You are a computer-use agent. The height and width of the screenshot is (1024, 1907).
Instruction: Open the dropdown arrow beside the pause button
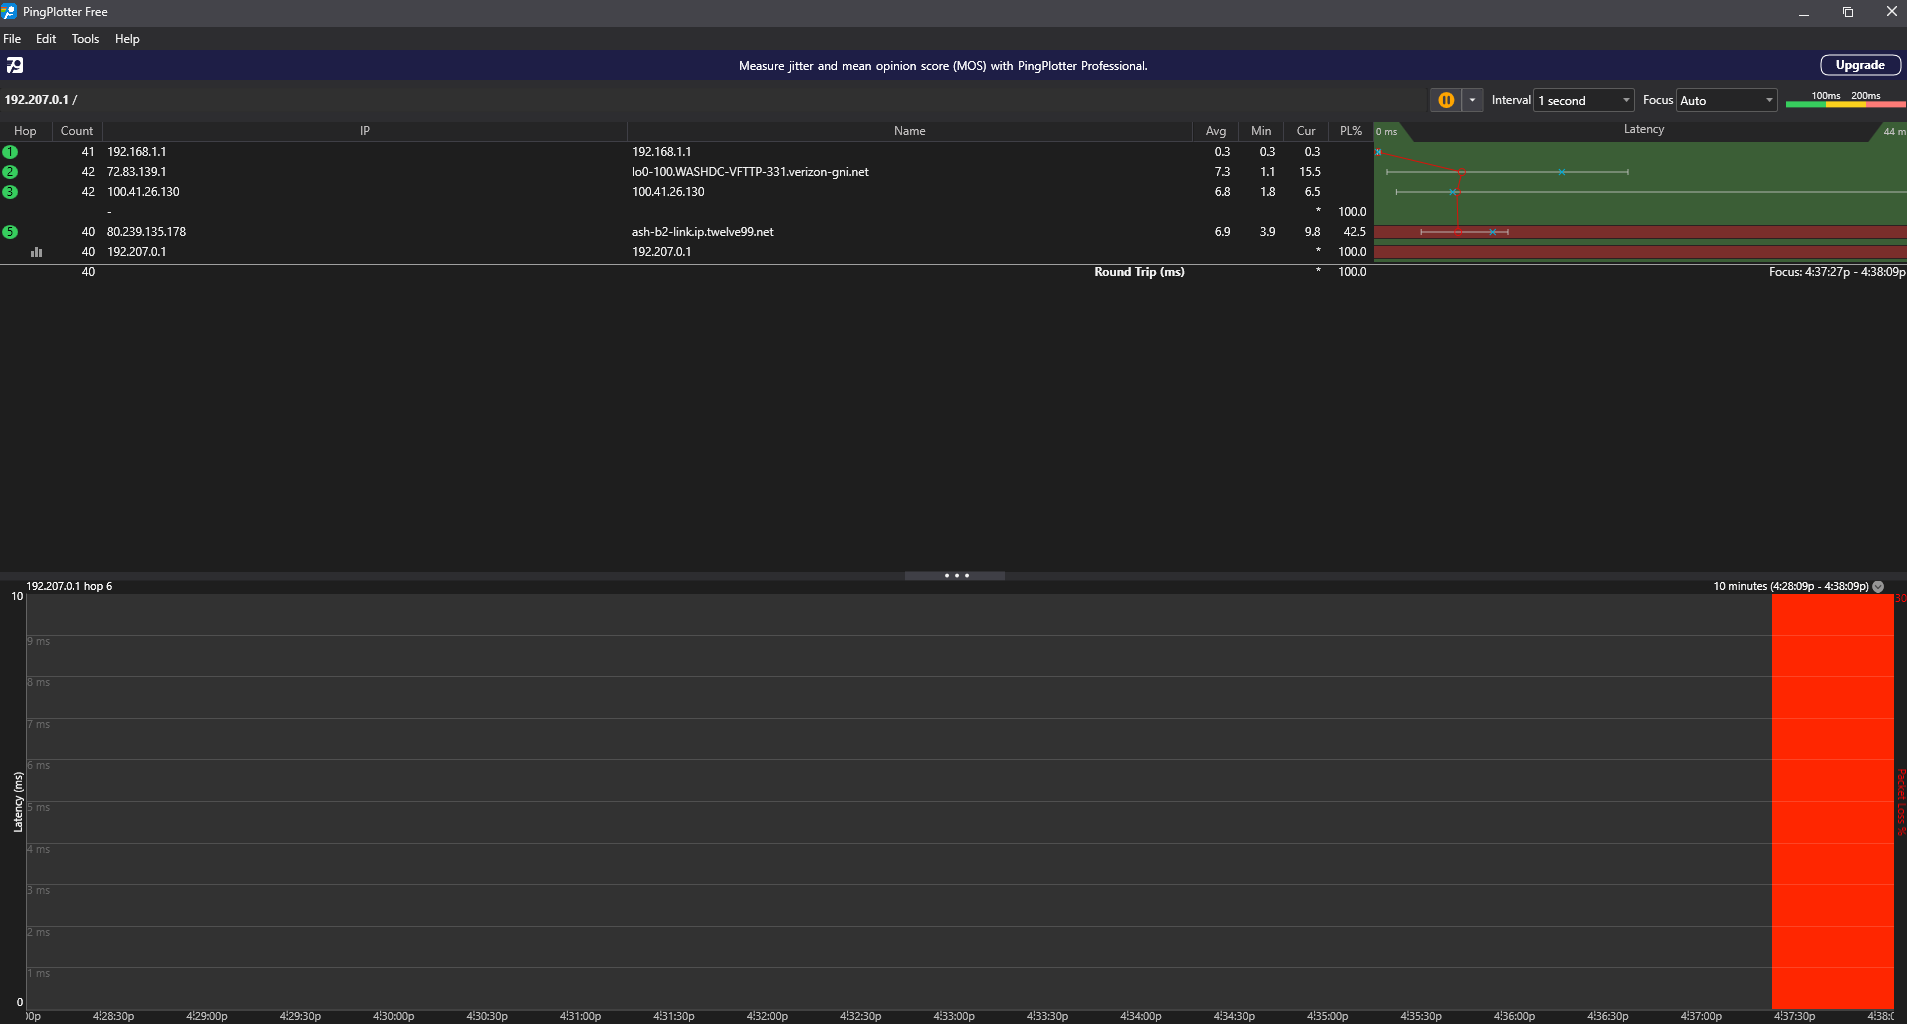[x=1472, y=100]
